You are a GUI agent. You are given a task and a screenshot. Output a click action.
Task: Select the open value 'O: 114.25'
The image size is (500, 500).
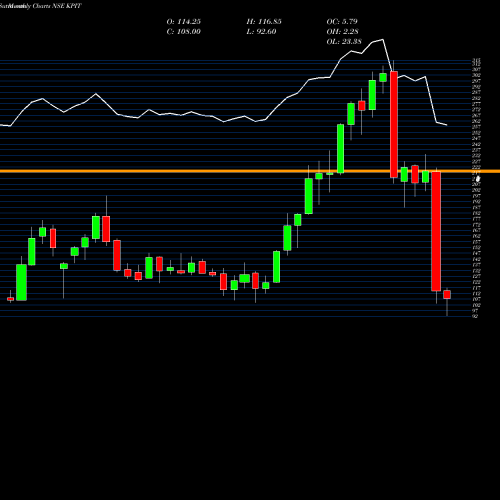[184, 22]
